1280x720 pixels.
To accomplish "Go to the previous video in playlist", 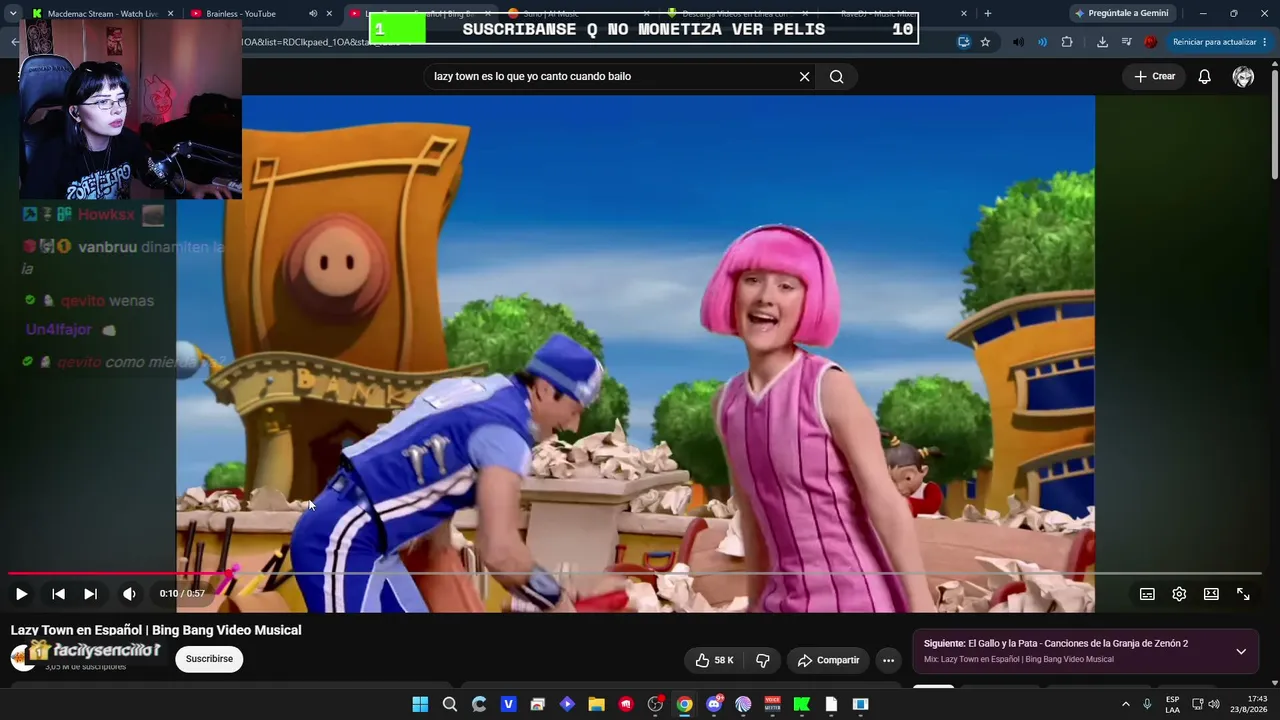I will pyautogui.click(x=58, y=594).
